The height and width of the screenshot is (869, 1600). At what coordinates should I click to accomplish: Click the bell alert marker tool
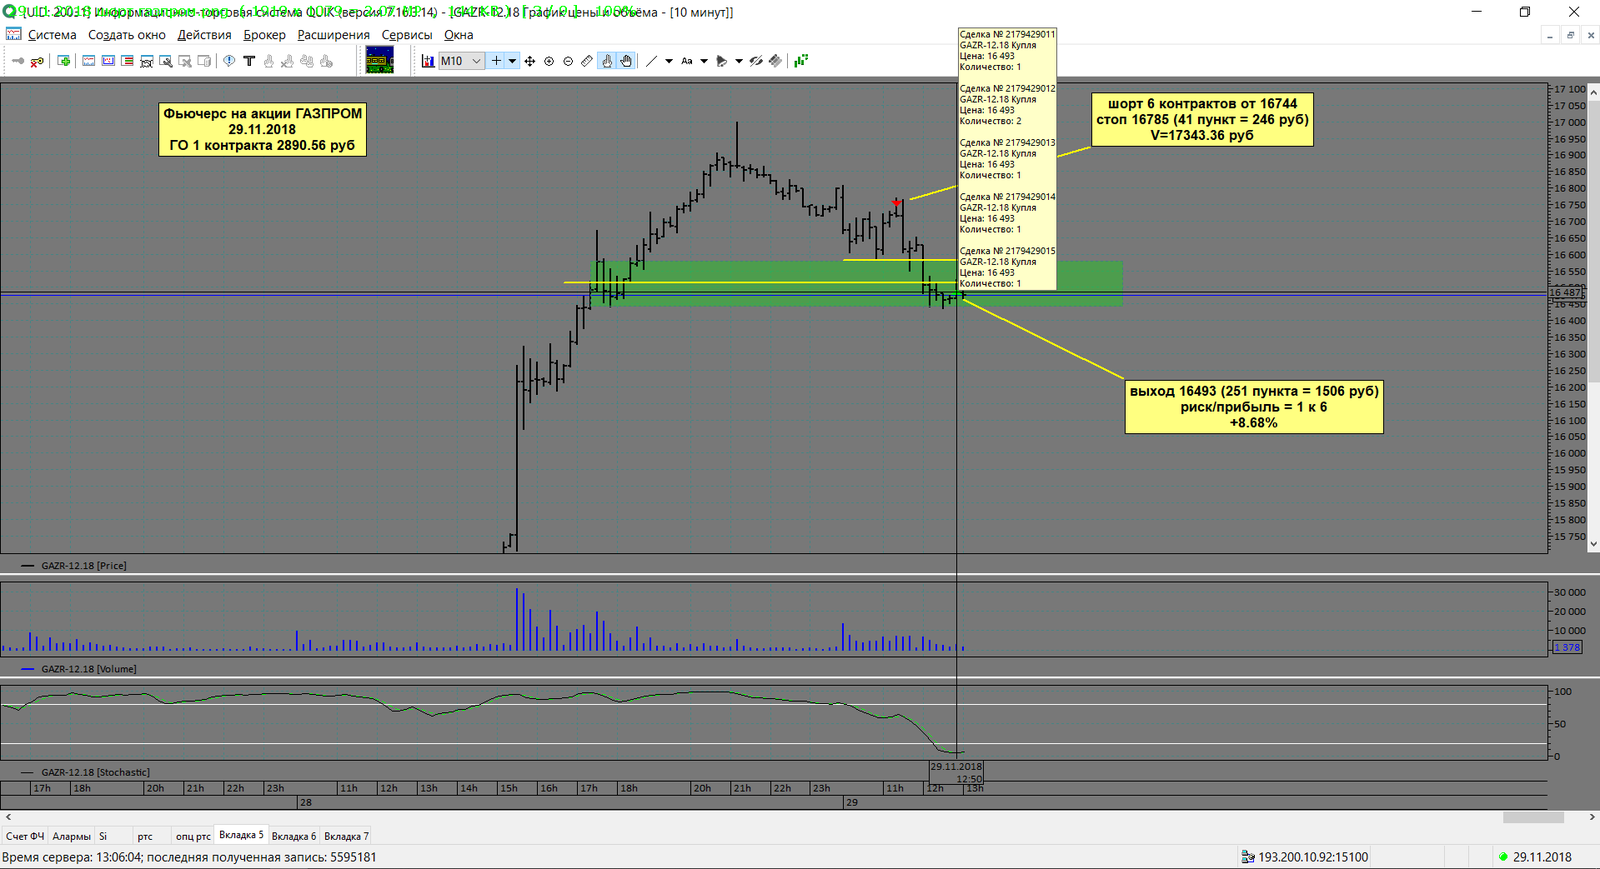tap(722, 61)
